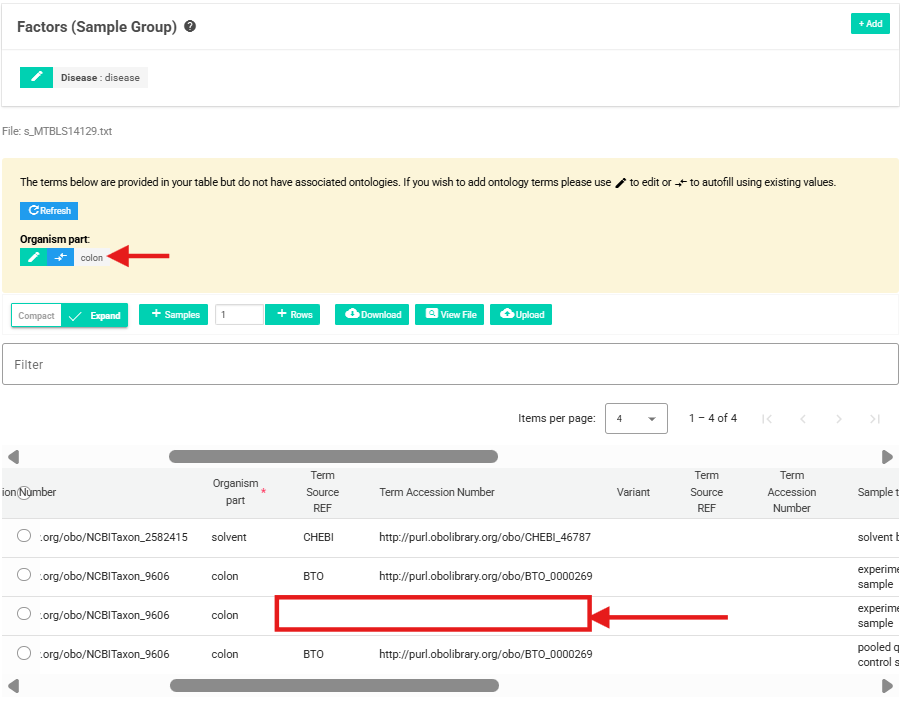Viewport: 900px width, 706px height.
Task: Jump to the last page of table
Action: click(875, 418)
